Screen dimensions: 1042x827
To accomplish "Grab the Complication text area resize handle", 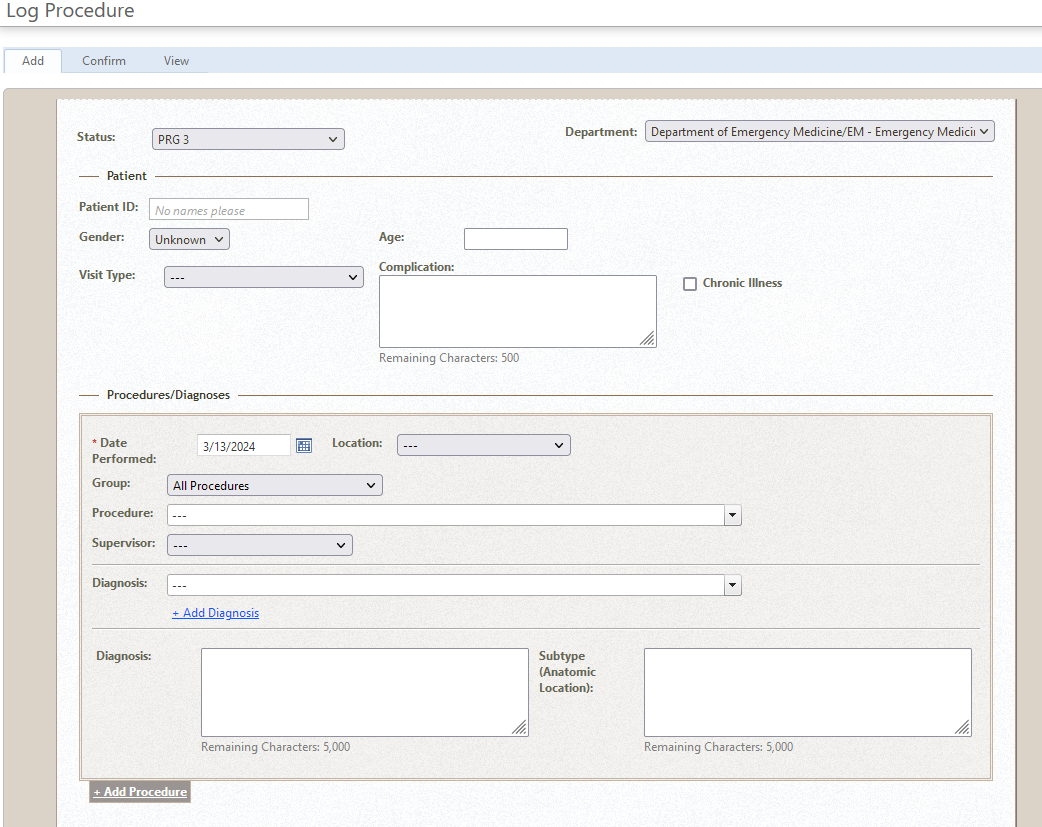I will (648, 339).
